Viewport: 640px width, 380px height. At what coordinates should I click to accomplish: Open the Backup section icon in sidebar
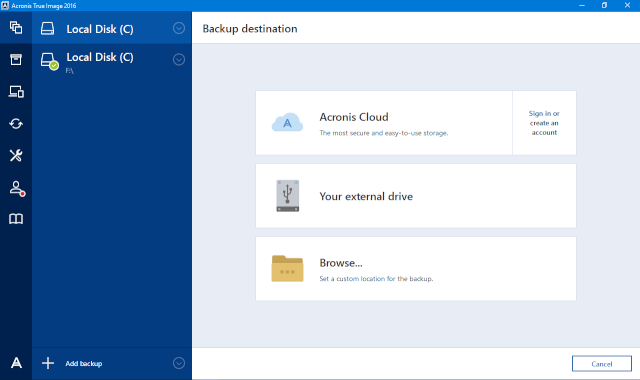[16, 28]
